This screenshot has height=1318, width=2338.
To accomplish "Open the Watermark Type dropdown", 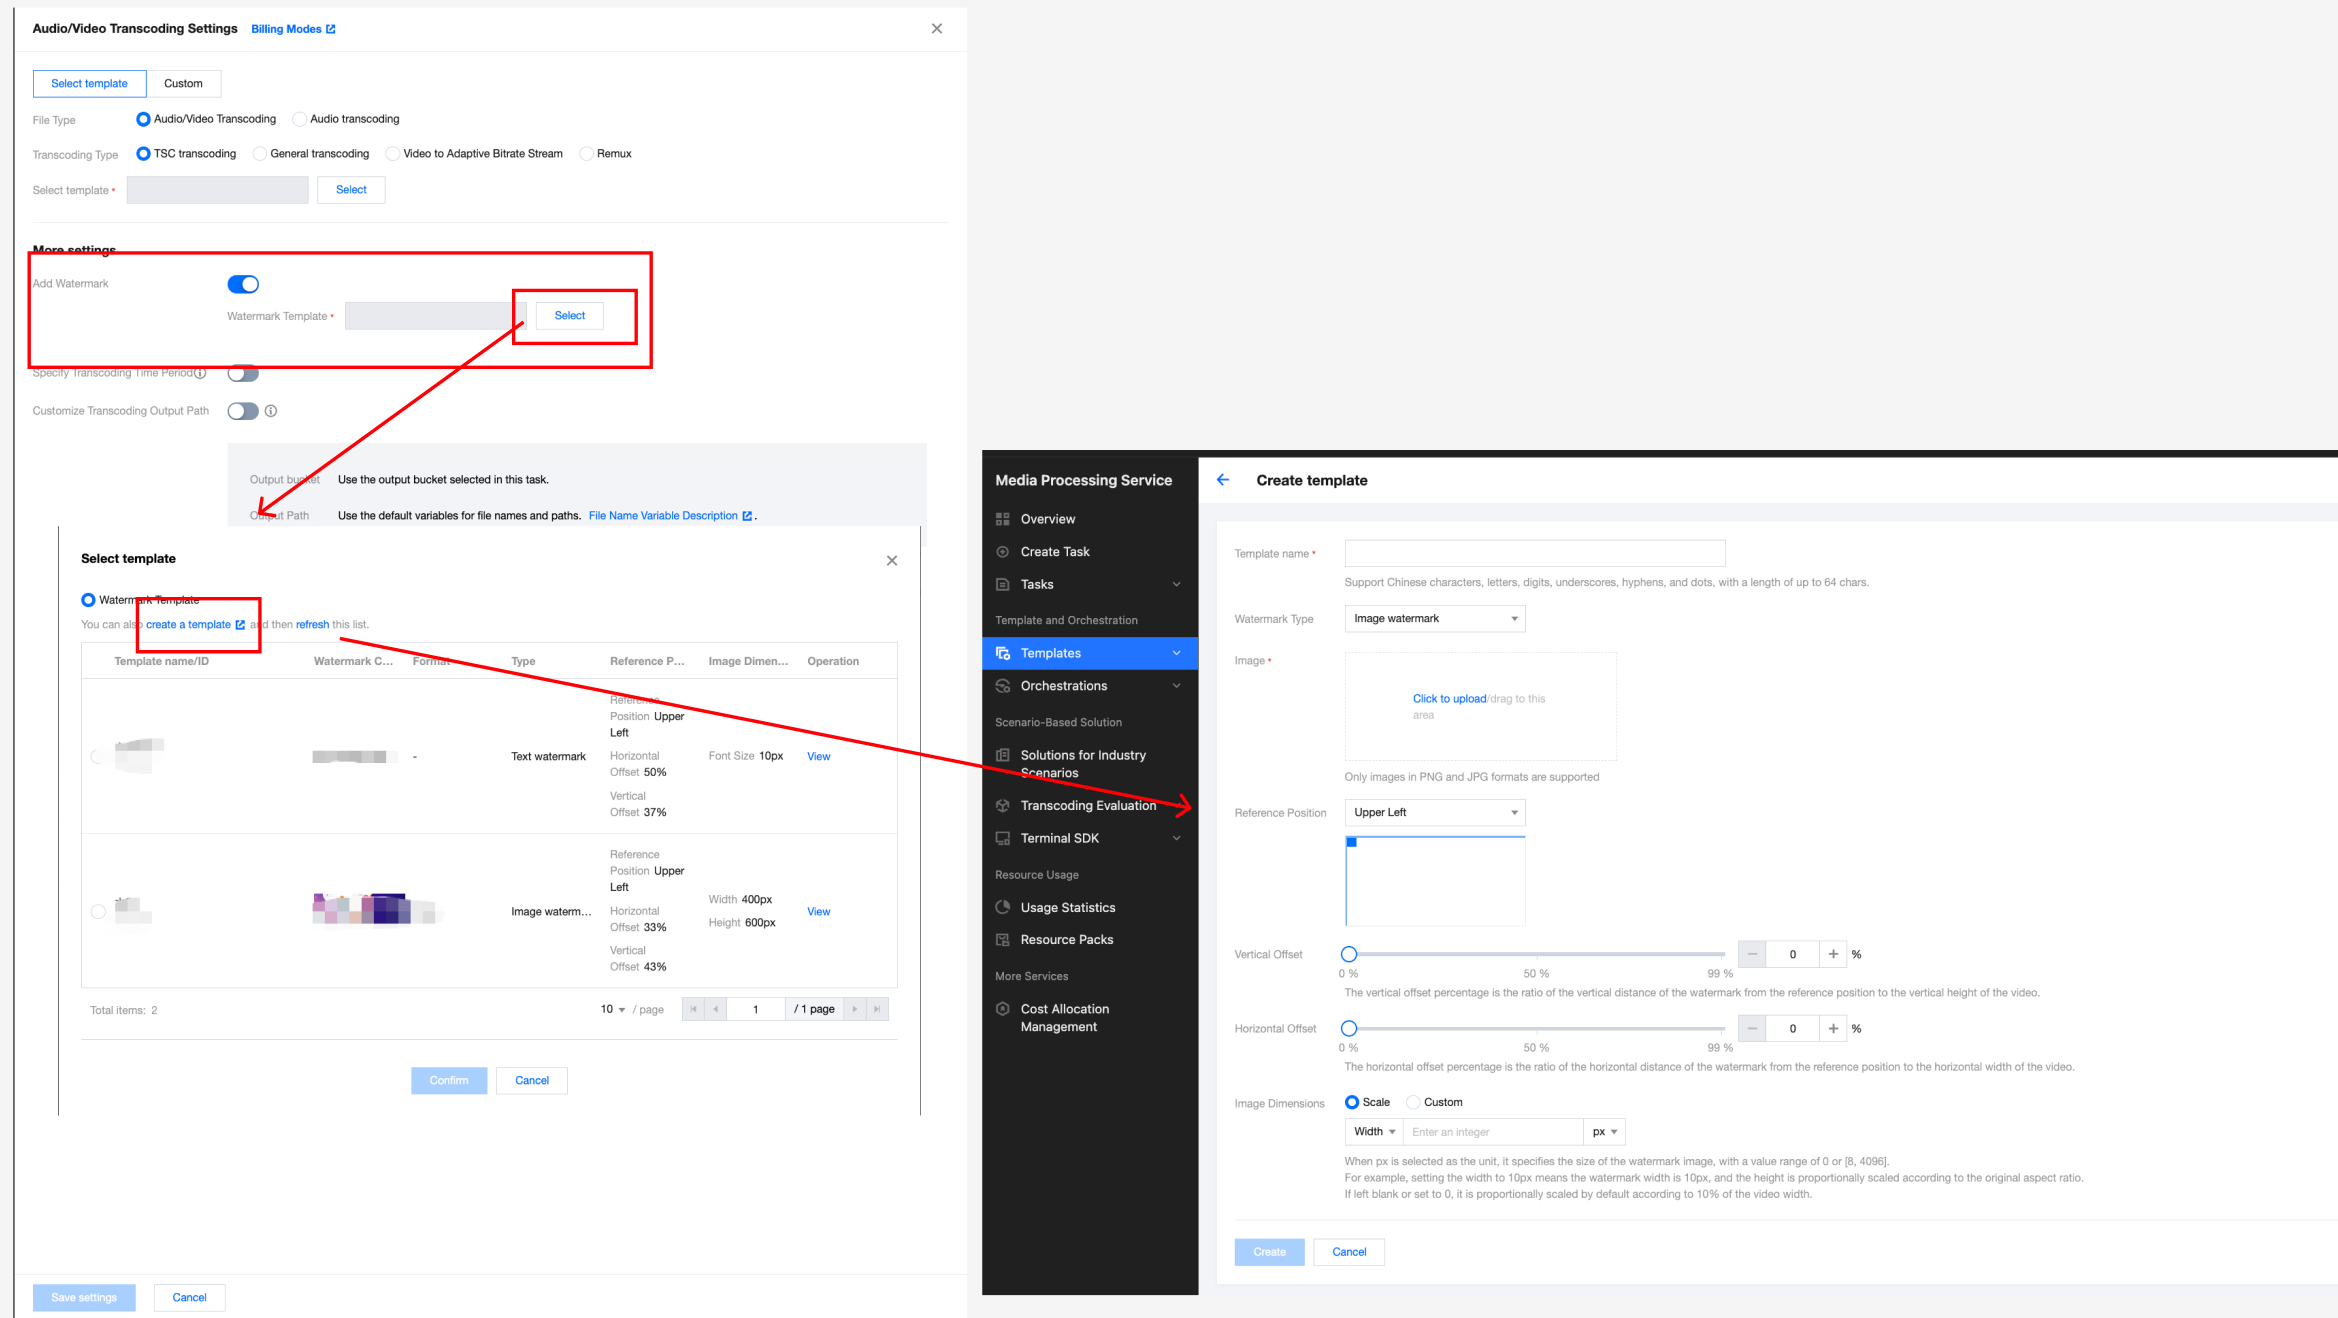I will (1434, 619).
